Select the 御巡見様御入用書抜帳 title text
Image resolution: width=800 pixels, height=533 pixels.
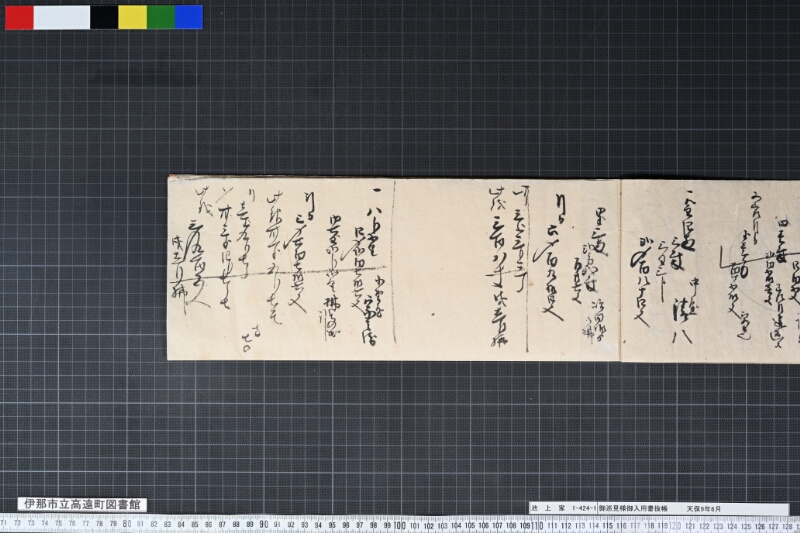pyautogui.click(x=633, y=509)
